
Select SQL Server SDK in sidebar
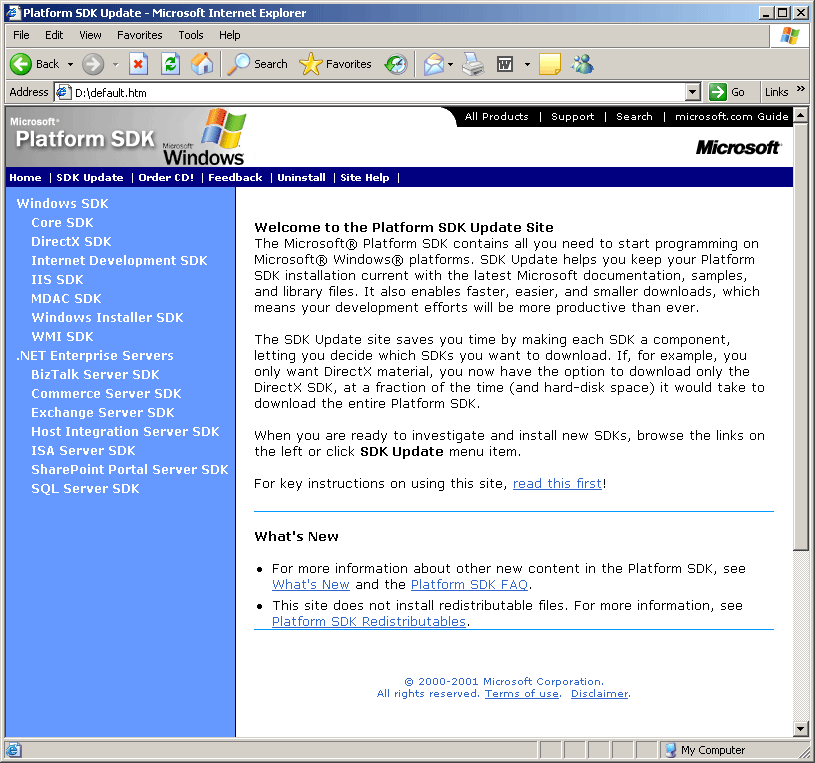click(x=85, y=489)
